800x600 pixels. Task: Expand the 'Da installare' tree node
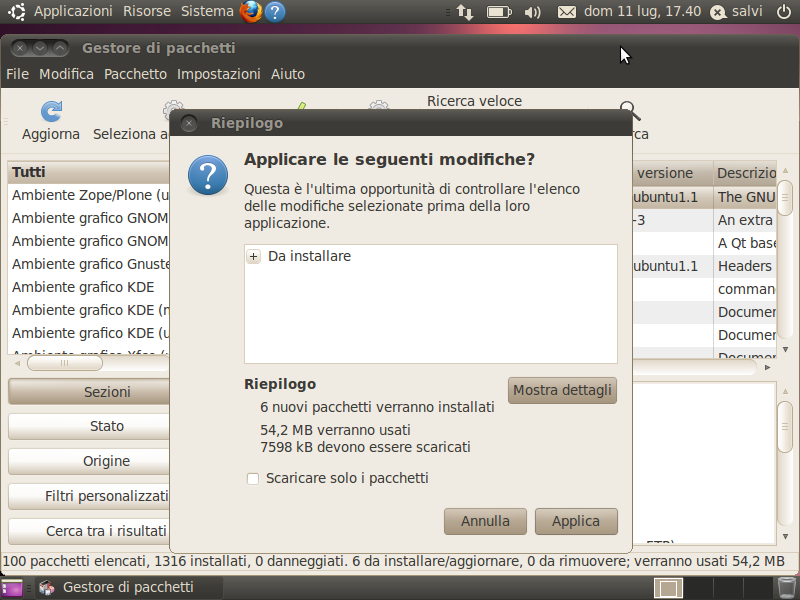(x=254, y=256)
